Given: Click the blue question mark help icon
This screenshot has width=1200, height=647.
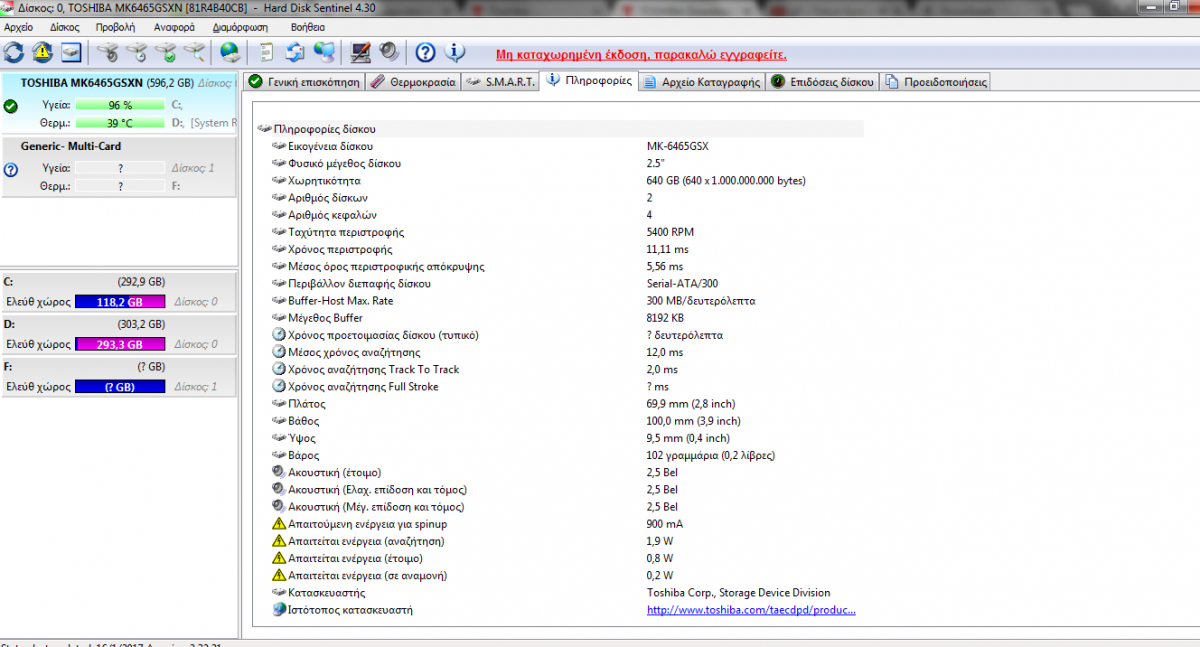Looking at the screenshot, I should point(425,52).
